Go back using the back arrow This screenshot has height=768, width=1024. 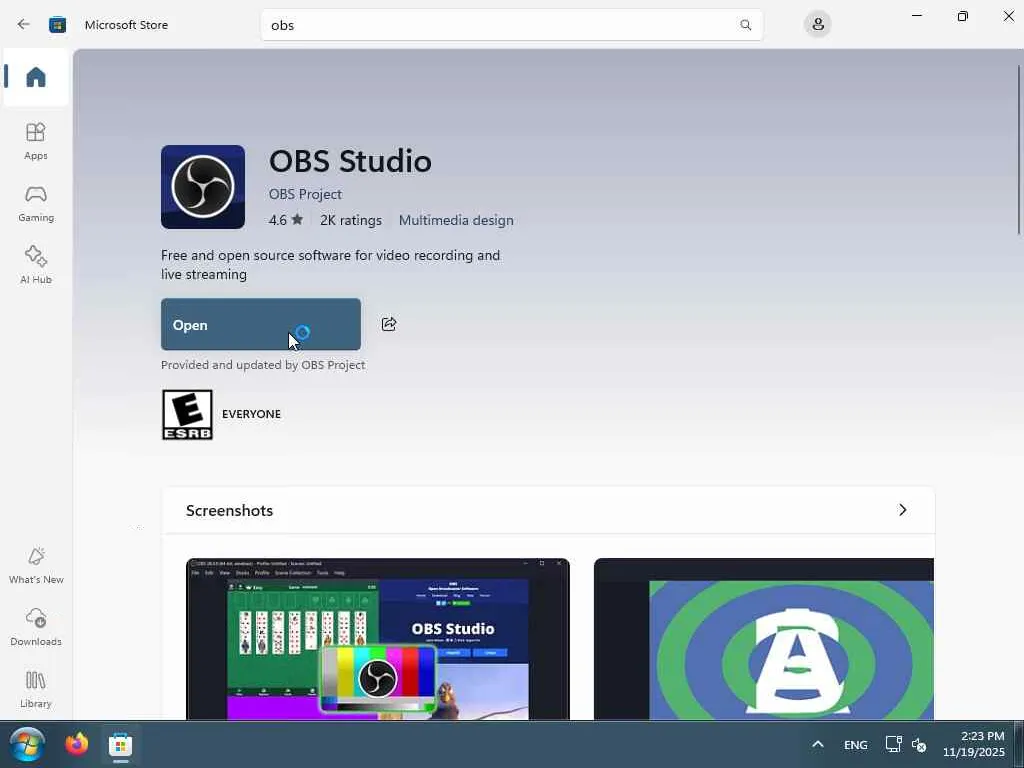[x=24, y=25]
